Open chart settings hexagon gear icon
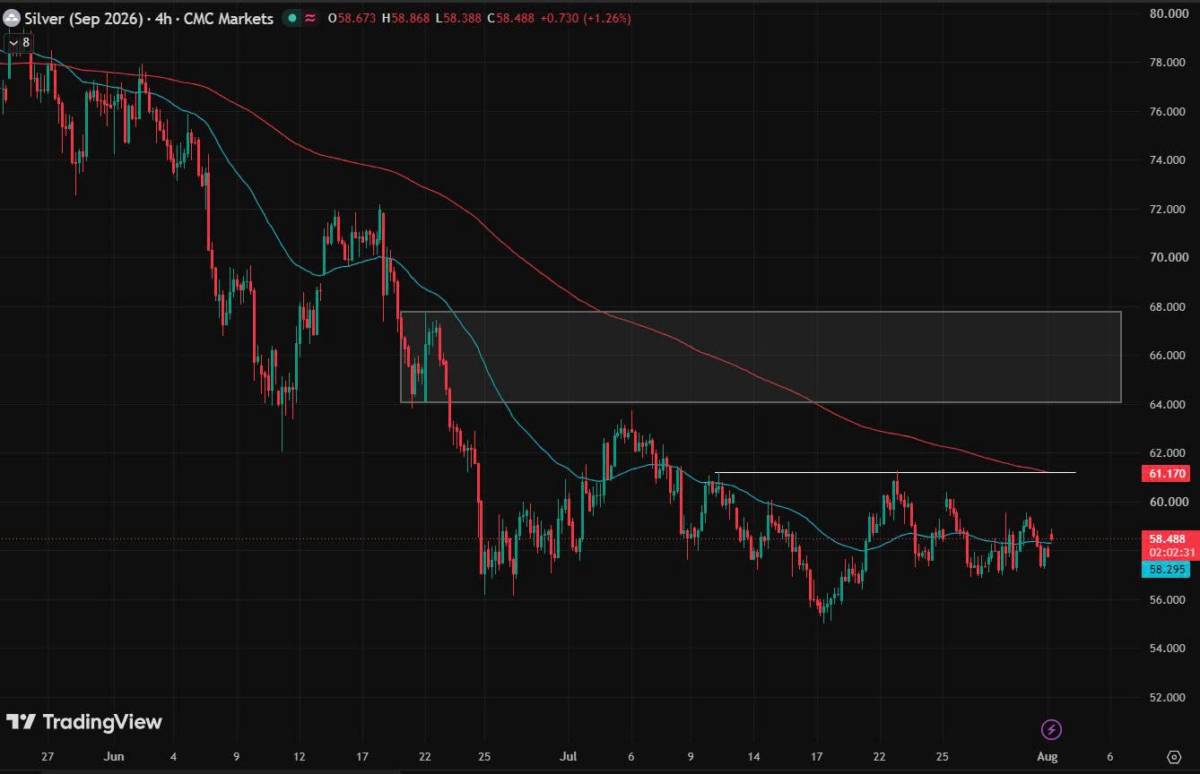Image resolution: width=1200 pixels, height=774 pixels. [x=1175, y=756]
